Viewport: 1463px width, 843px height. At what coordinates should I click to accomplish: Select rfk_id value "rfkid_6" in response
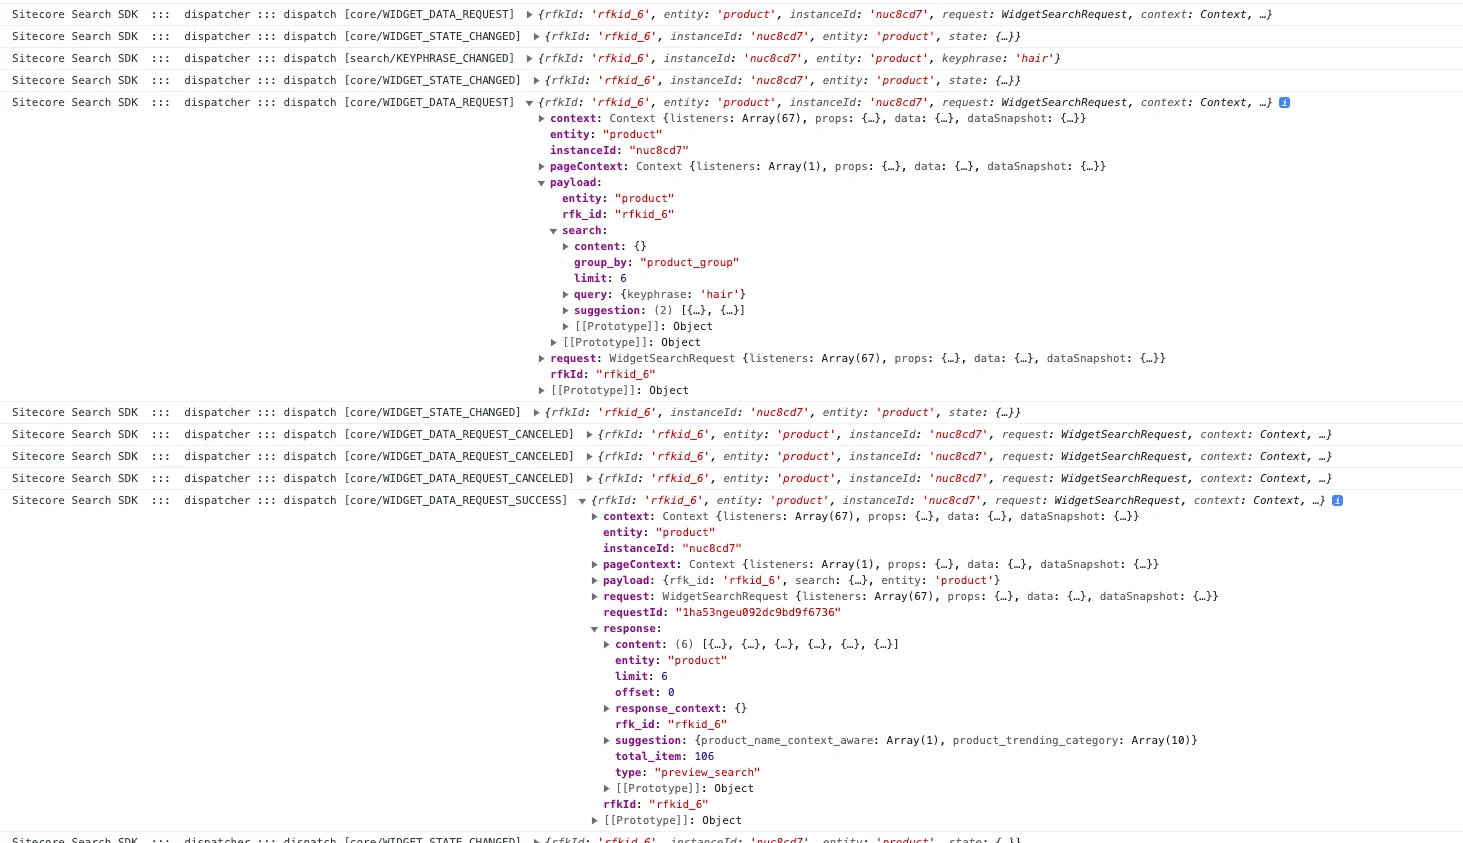[x=698, y=725]
